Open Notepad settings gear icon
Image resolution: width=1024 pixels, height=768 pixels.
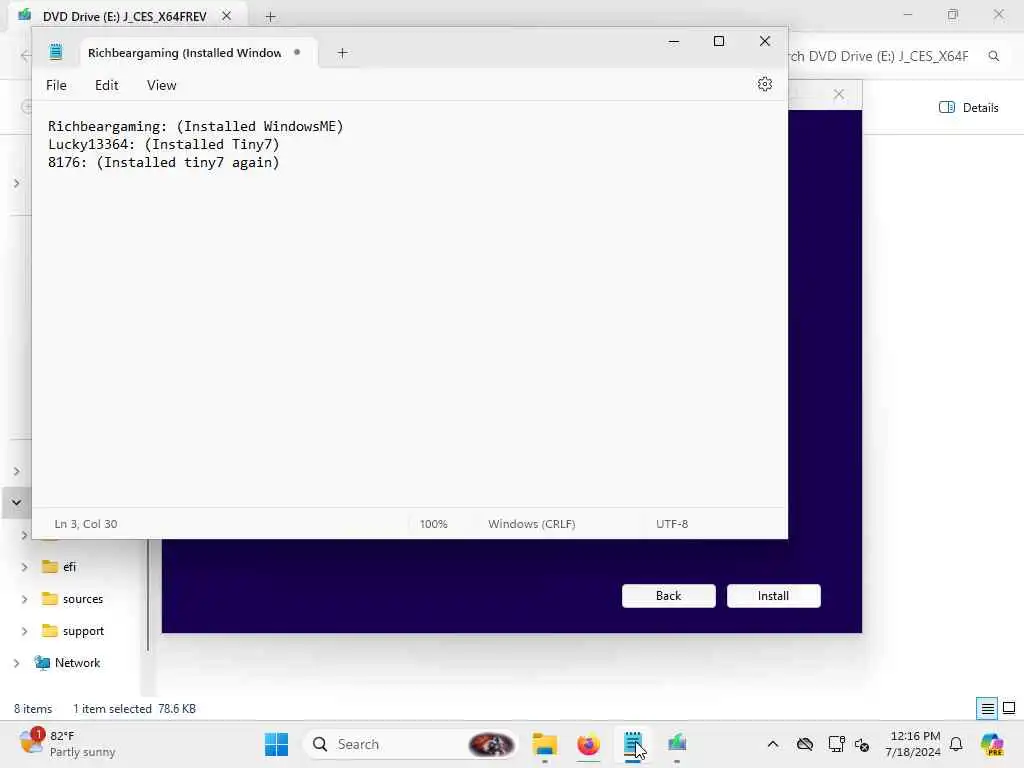pyautogui.click(x=765, y=84)
